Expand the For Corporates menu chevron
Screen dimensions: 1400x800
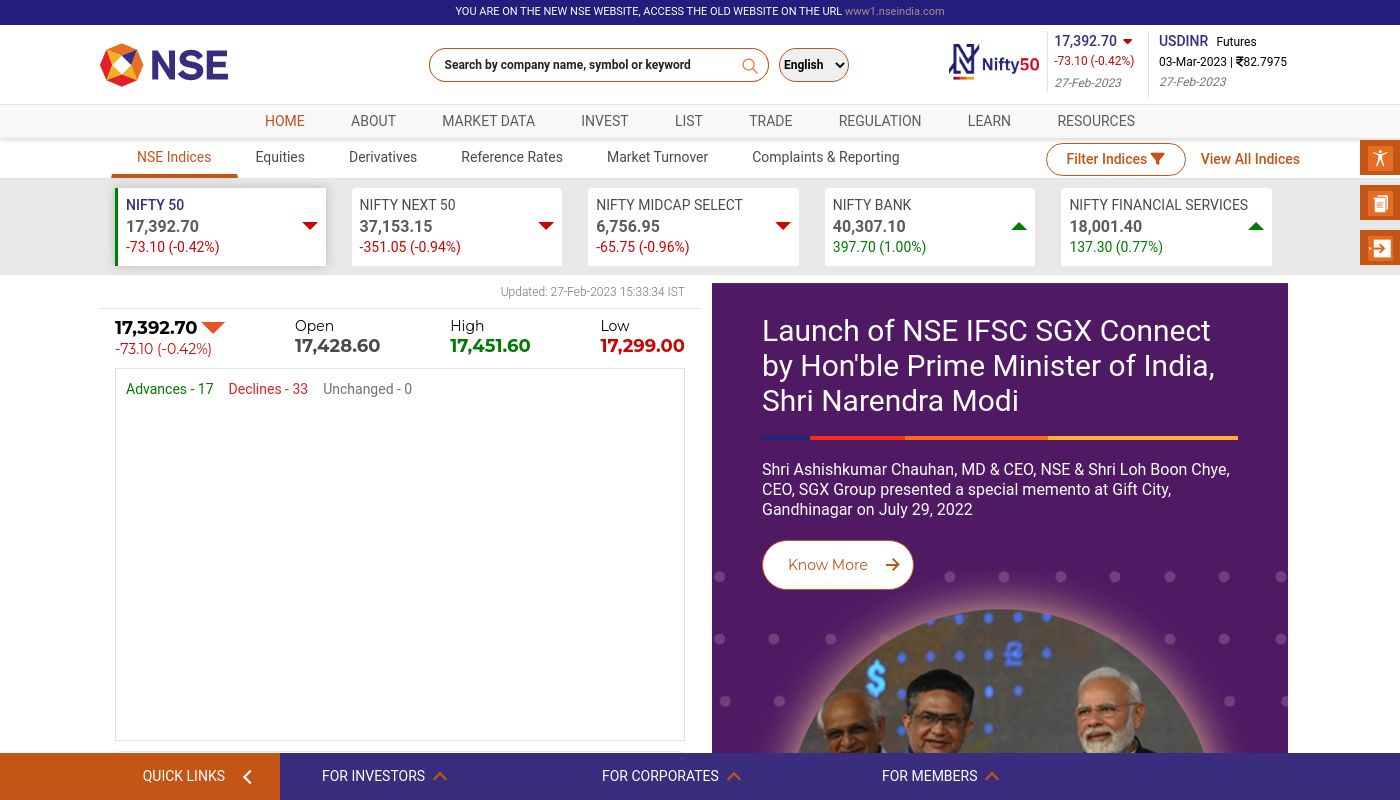coord(733,776)
